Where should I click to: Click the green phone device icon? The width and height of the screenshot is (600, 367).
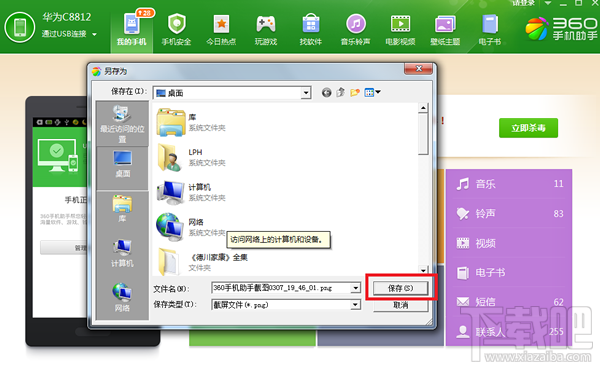click(x=20, y=27)
